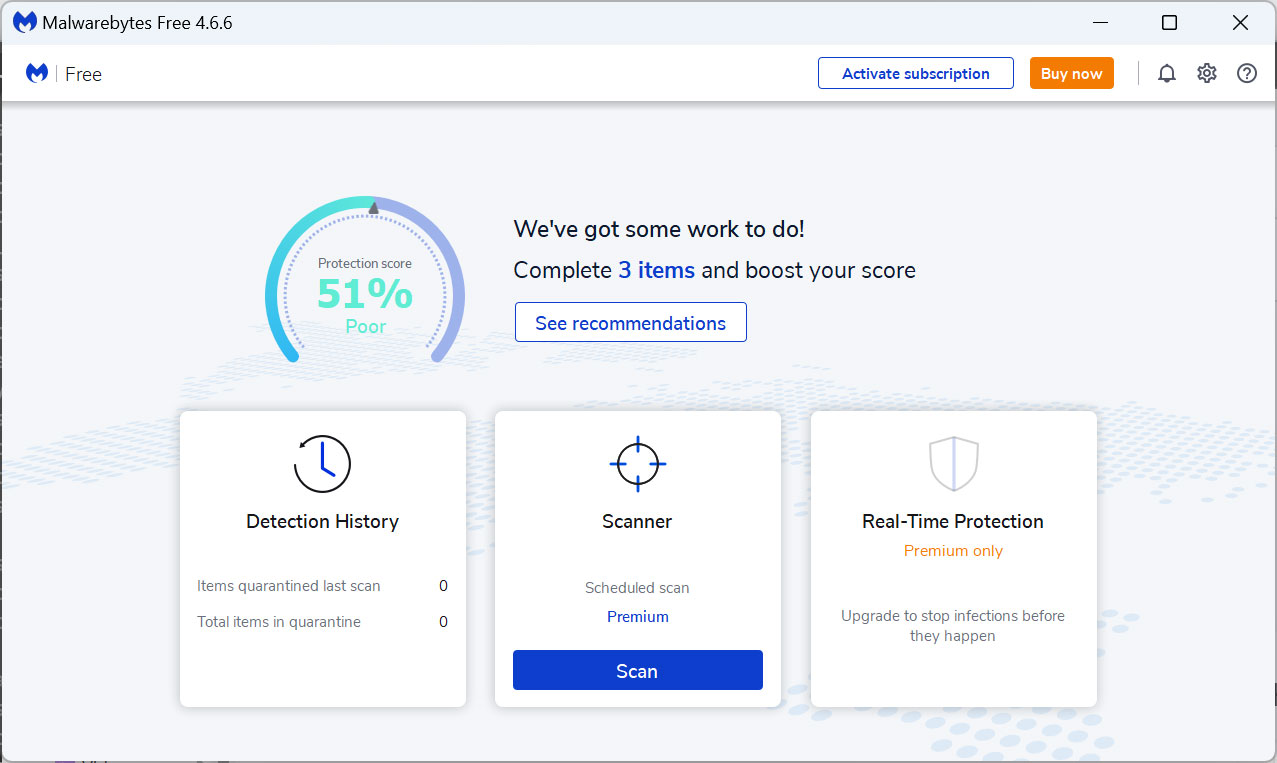Click the Detection History clock icon

pyautogui.click(x=322, y=464)
